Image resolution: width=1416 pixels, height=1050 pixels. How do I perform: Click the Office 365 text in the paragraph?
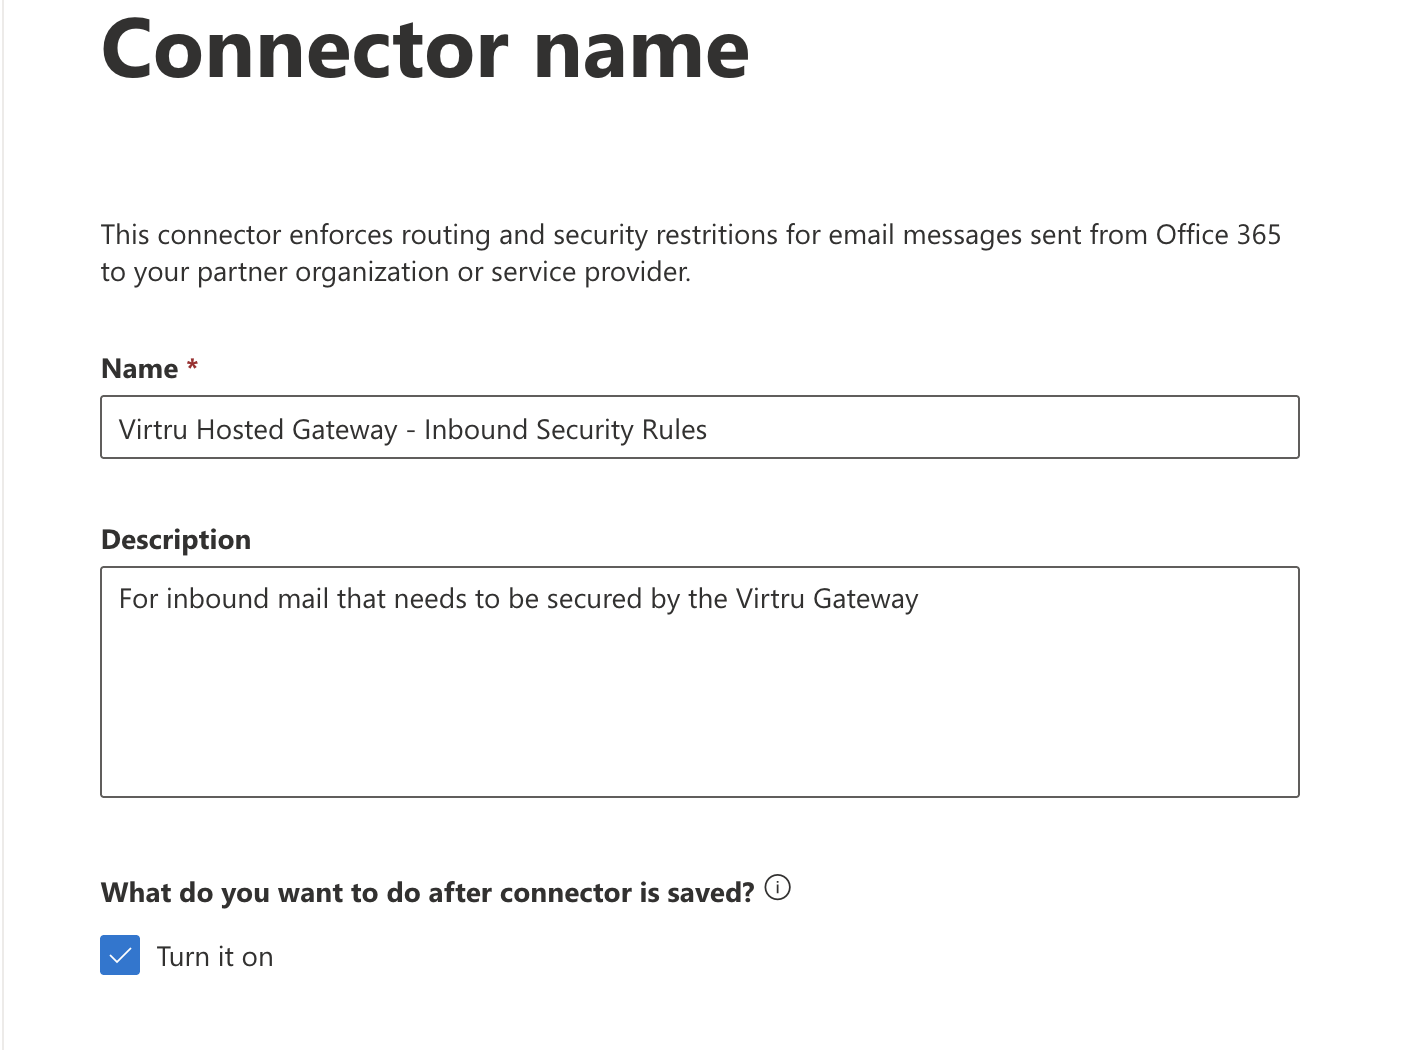(x=1218, y=235)
